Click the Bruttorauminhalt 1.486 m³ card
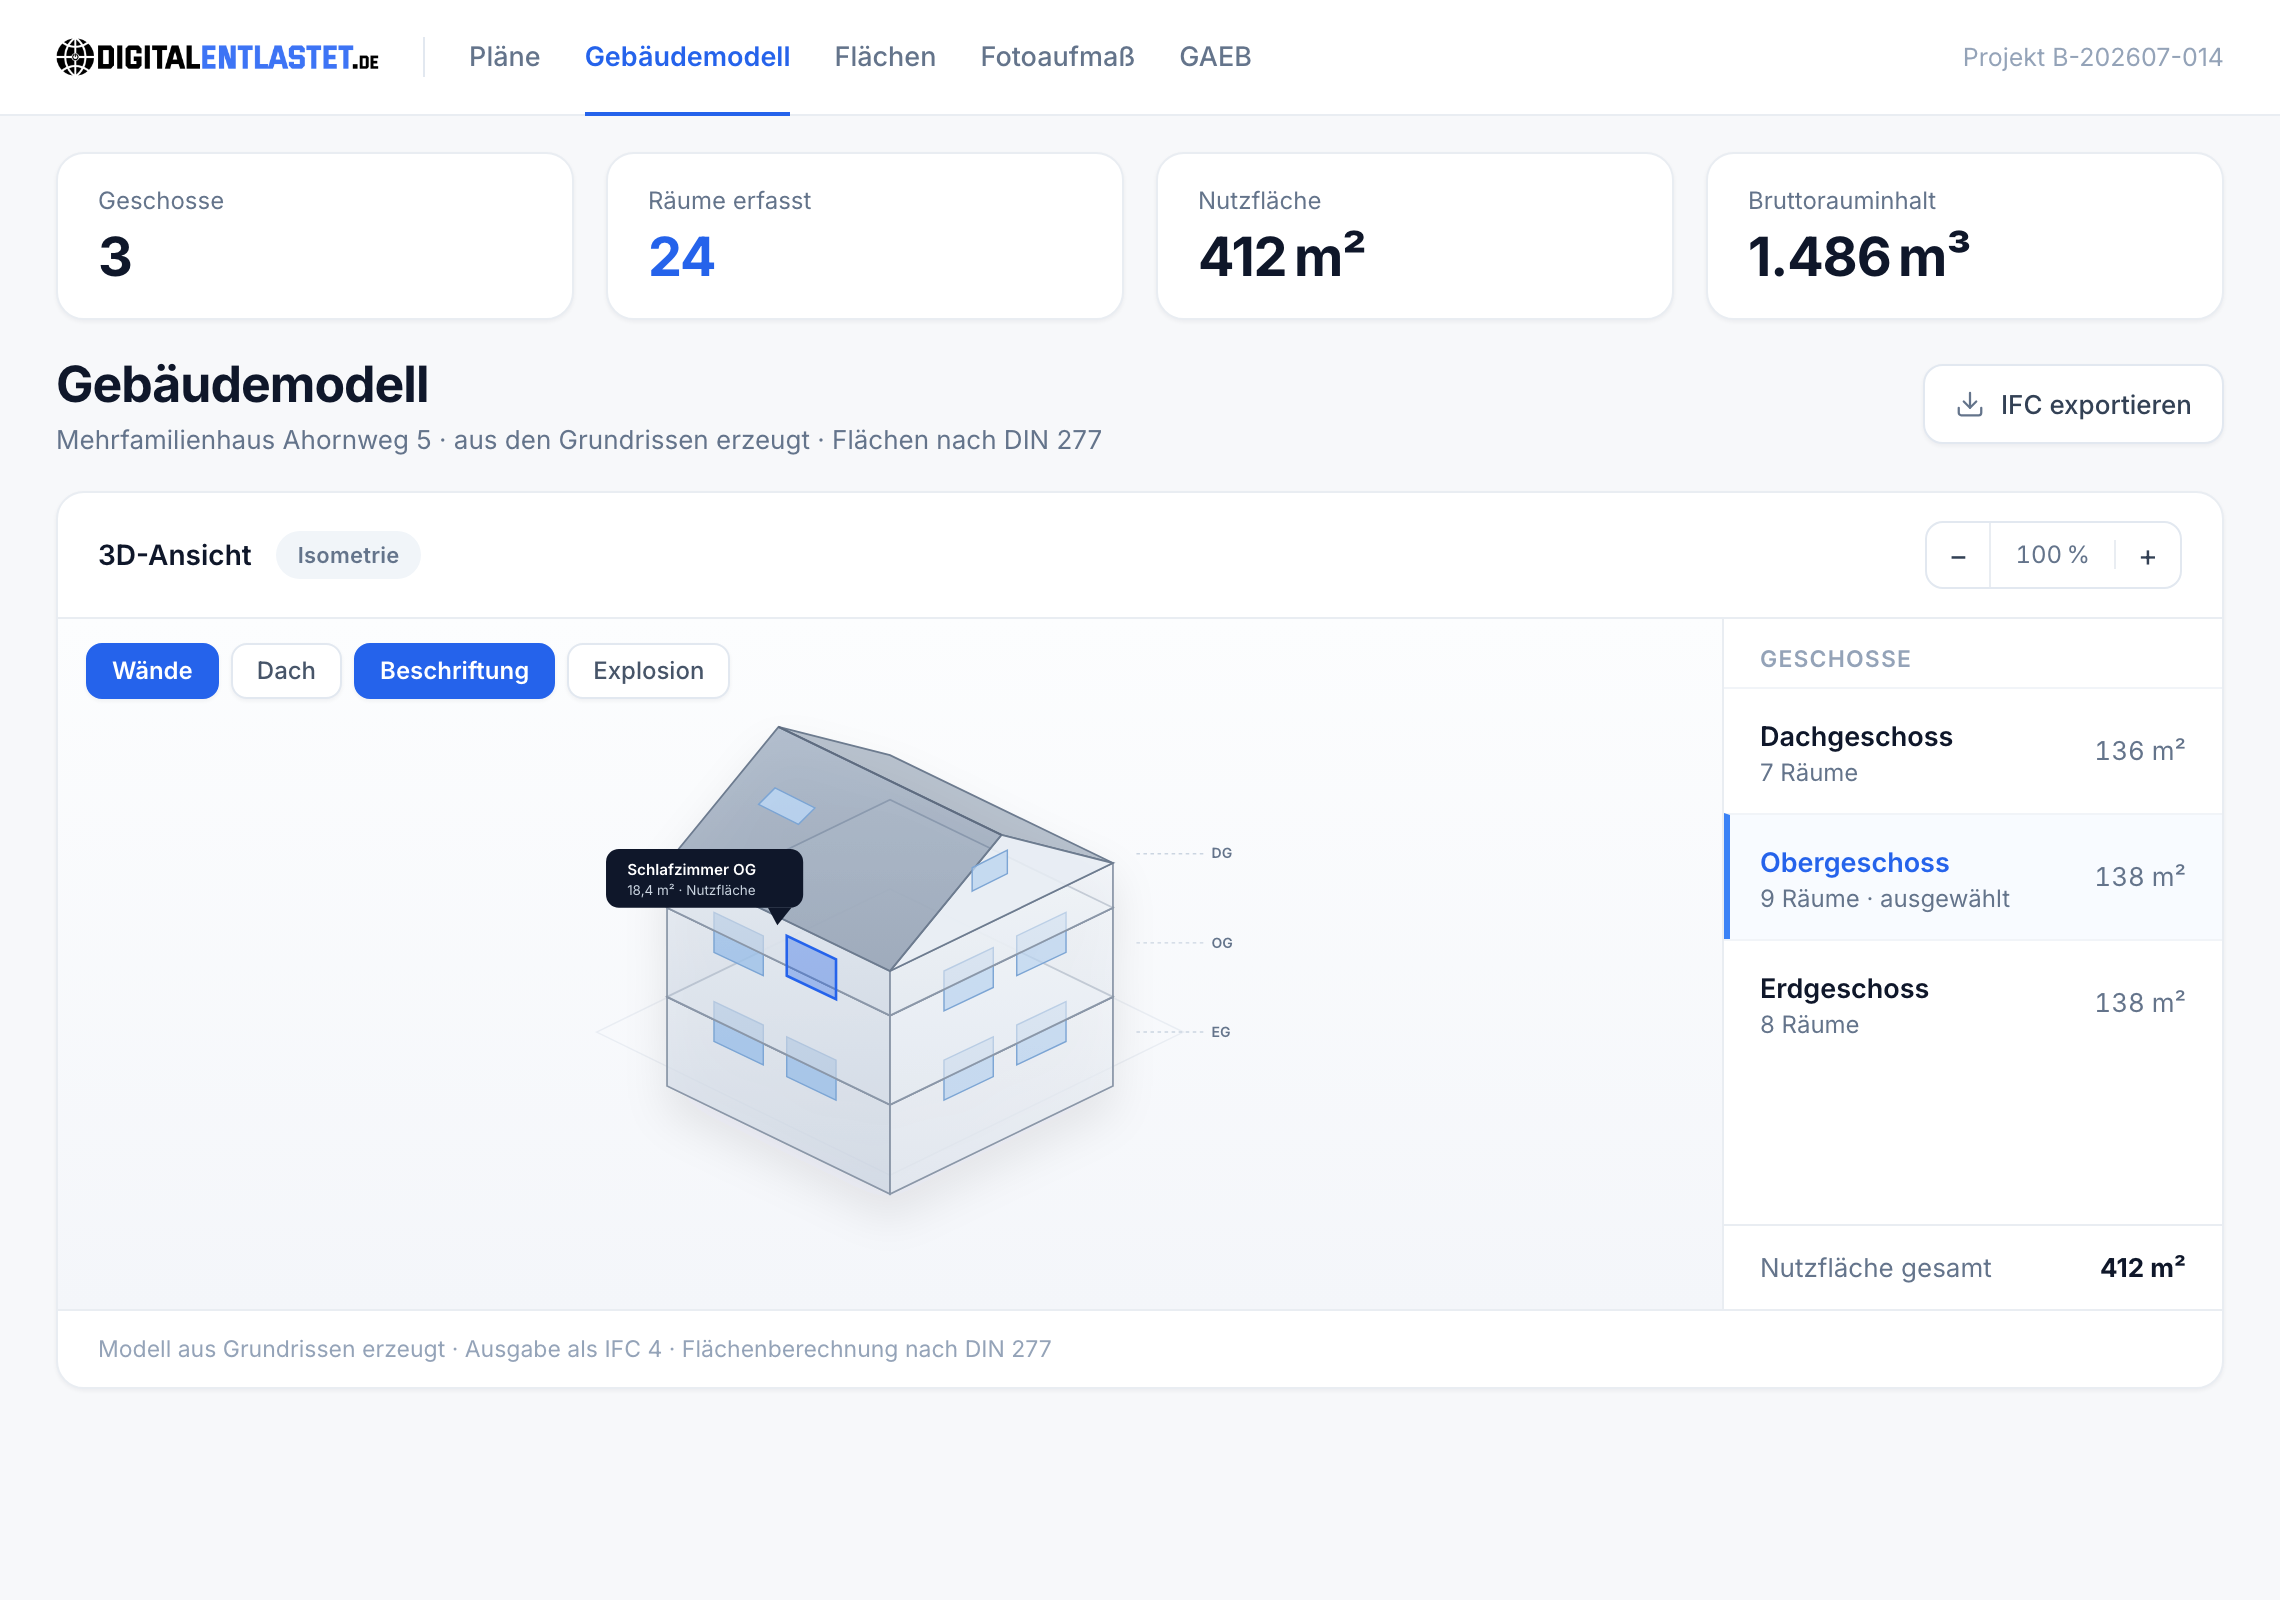The height and width of the screenshot is (1600, 2280). point(1965,236)
